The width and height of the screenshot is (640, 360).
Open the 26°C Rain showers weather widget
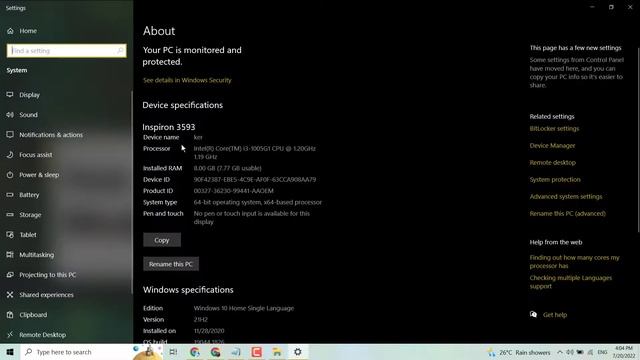click(x=519, y=352)
